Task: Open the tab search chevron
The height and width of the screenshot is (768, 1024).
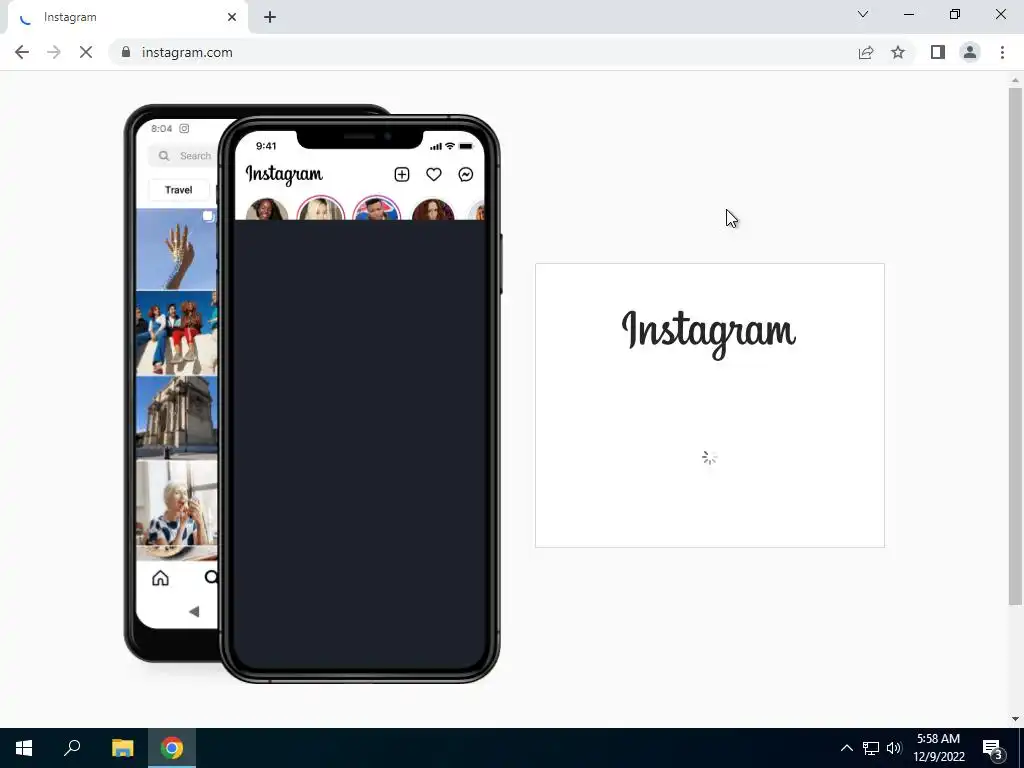Action: [x=863, y=14]
